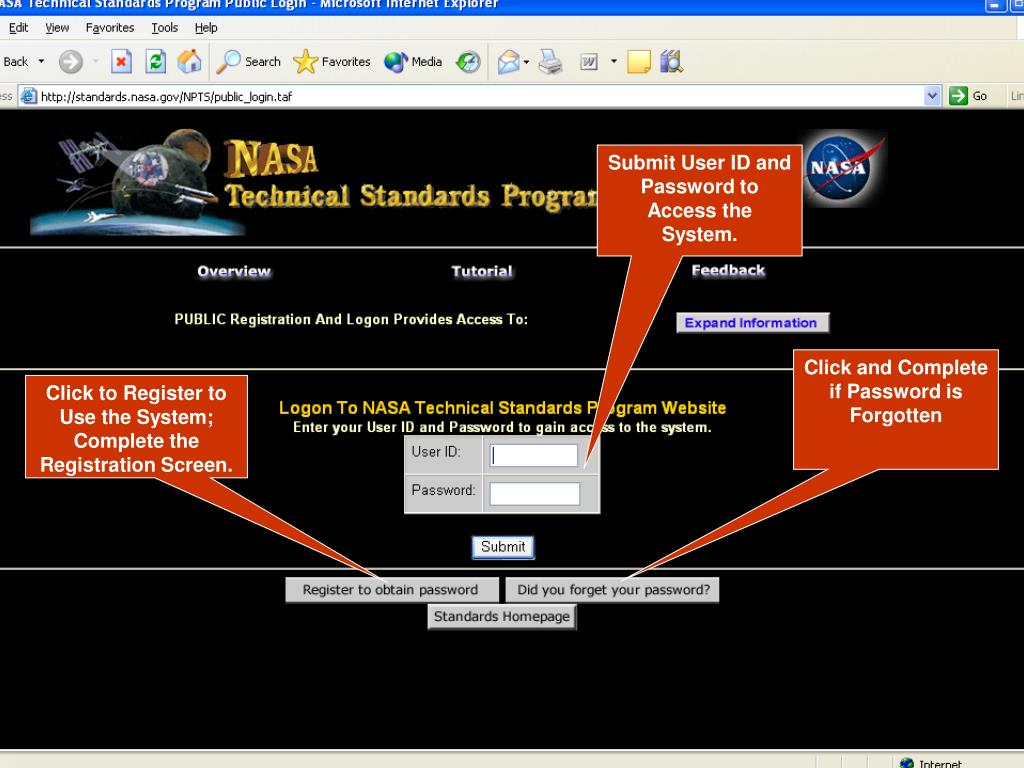
Task: Click the Mail envelope icon
Action: click(509, 62)
